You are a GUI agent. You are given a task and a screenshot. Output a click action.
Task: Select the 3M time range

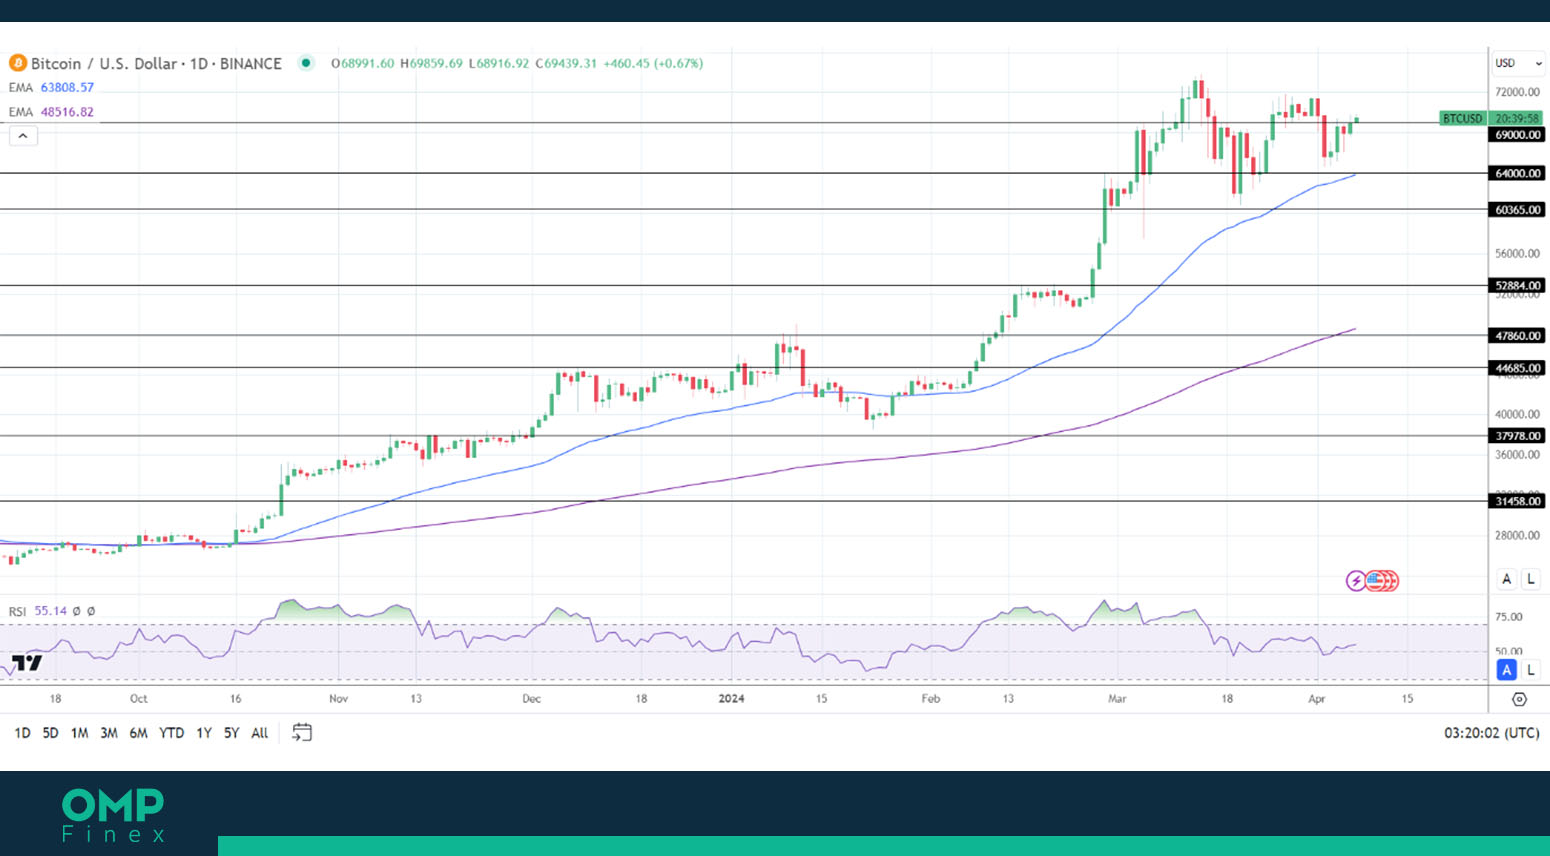tap(109, 733)
